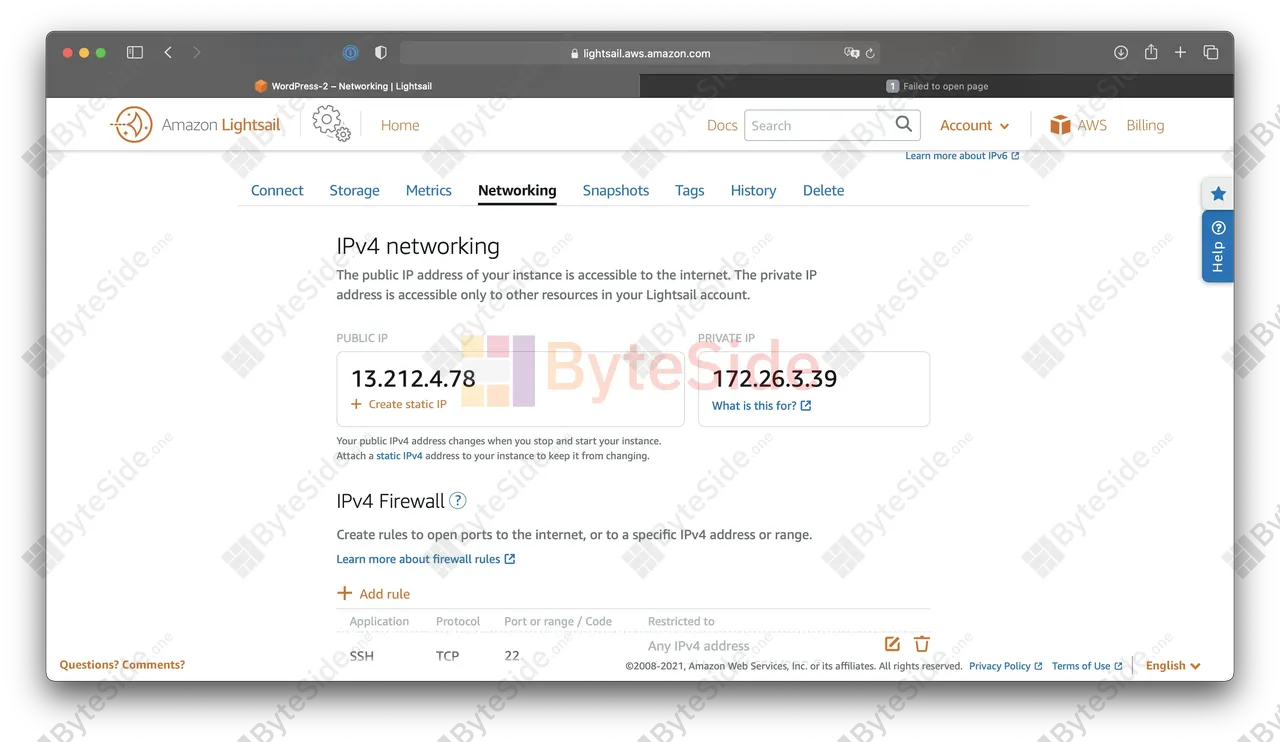
Task: Click the Amazon Lightsail logo
Action: pos(196,125)
